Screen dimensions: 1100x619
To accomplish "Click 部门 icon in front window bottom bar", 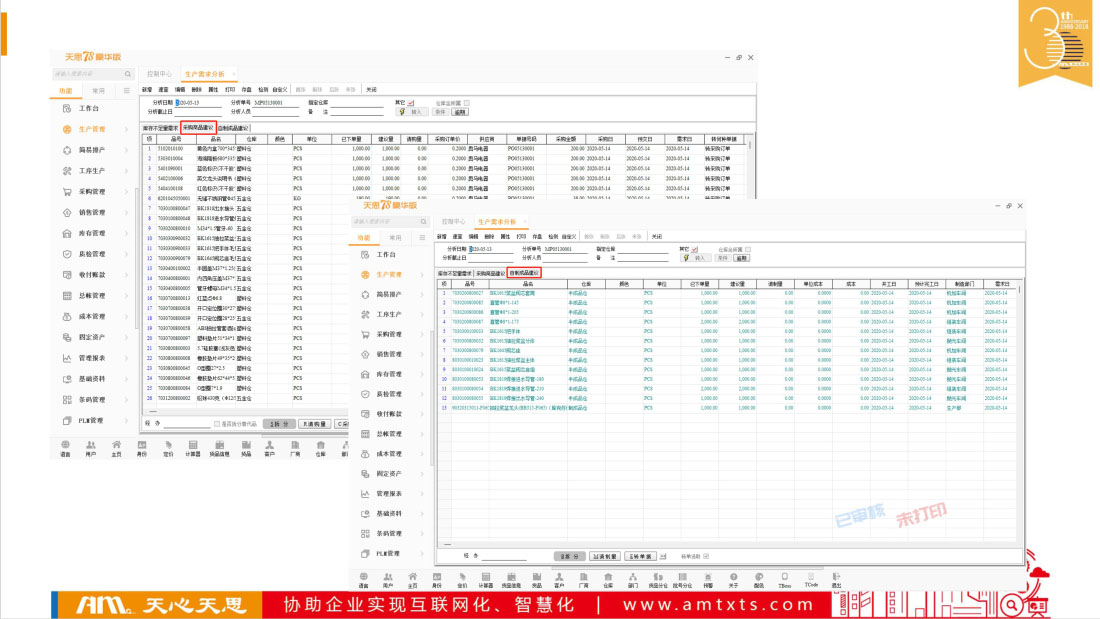I will (632, 577).
